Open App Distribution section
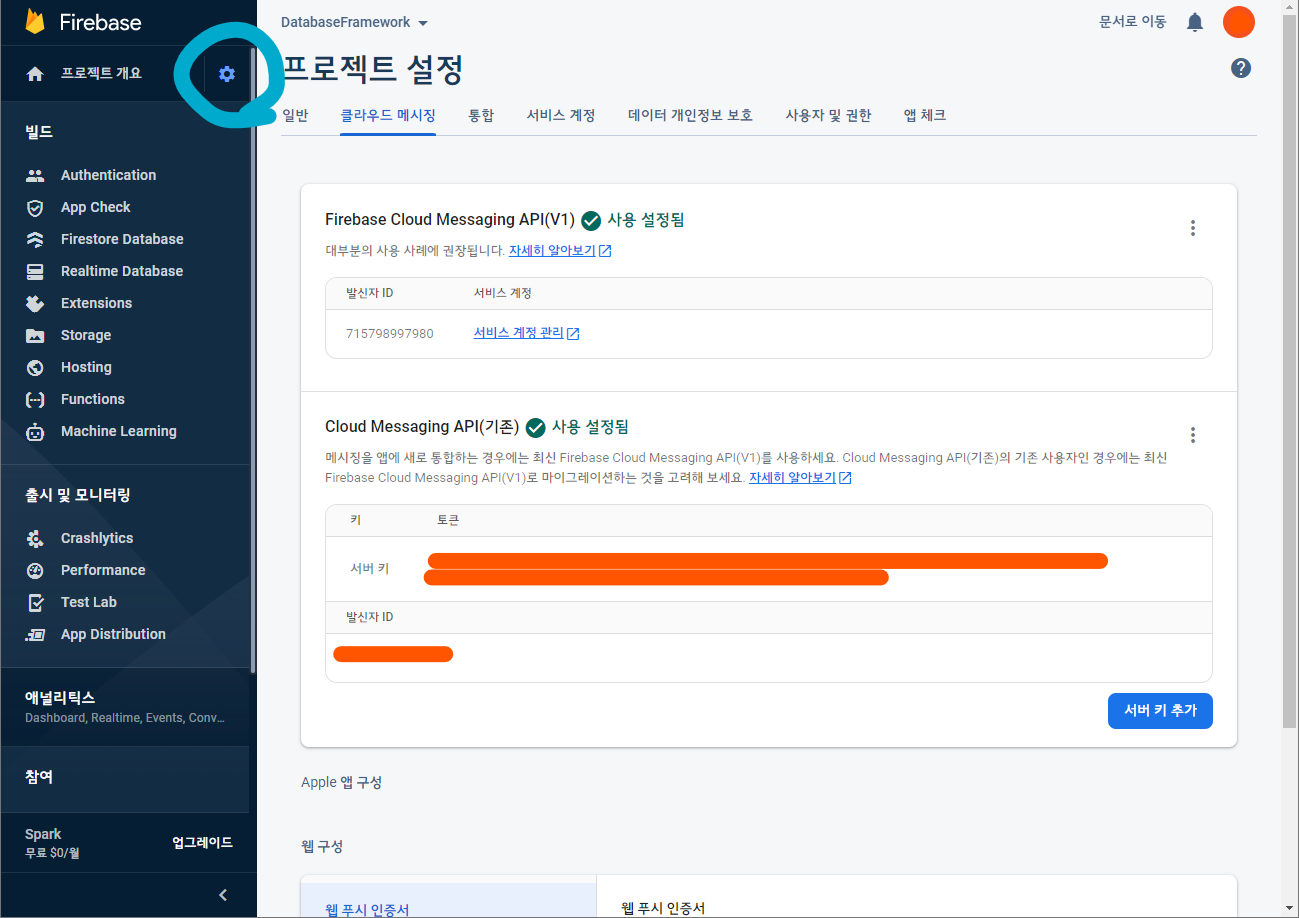1299x918 pixels. click(113, 634)
